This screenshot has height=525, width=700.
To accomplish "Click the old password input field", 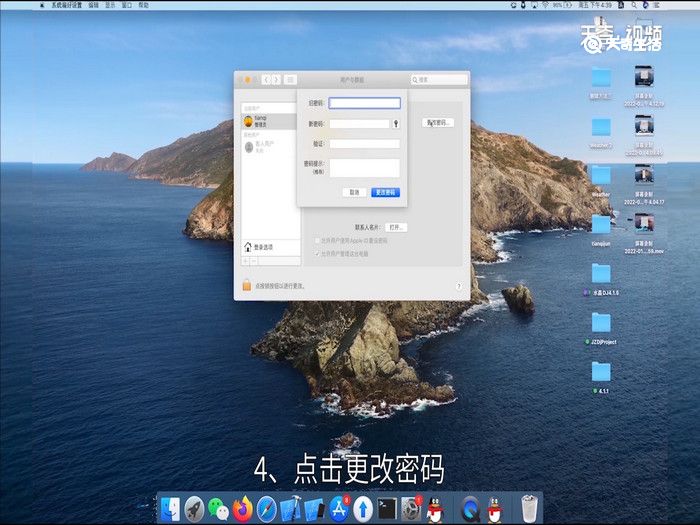I will (x=364, y=103).
